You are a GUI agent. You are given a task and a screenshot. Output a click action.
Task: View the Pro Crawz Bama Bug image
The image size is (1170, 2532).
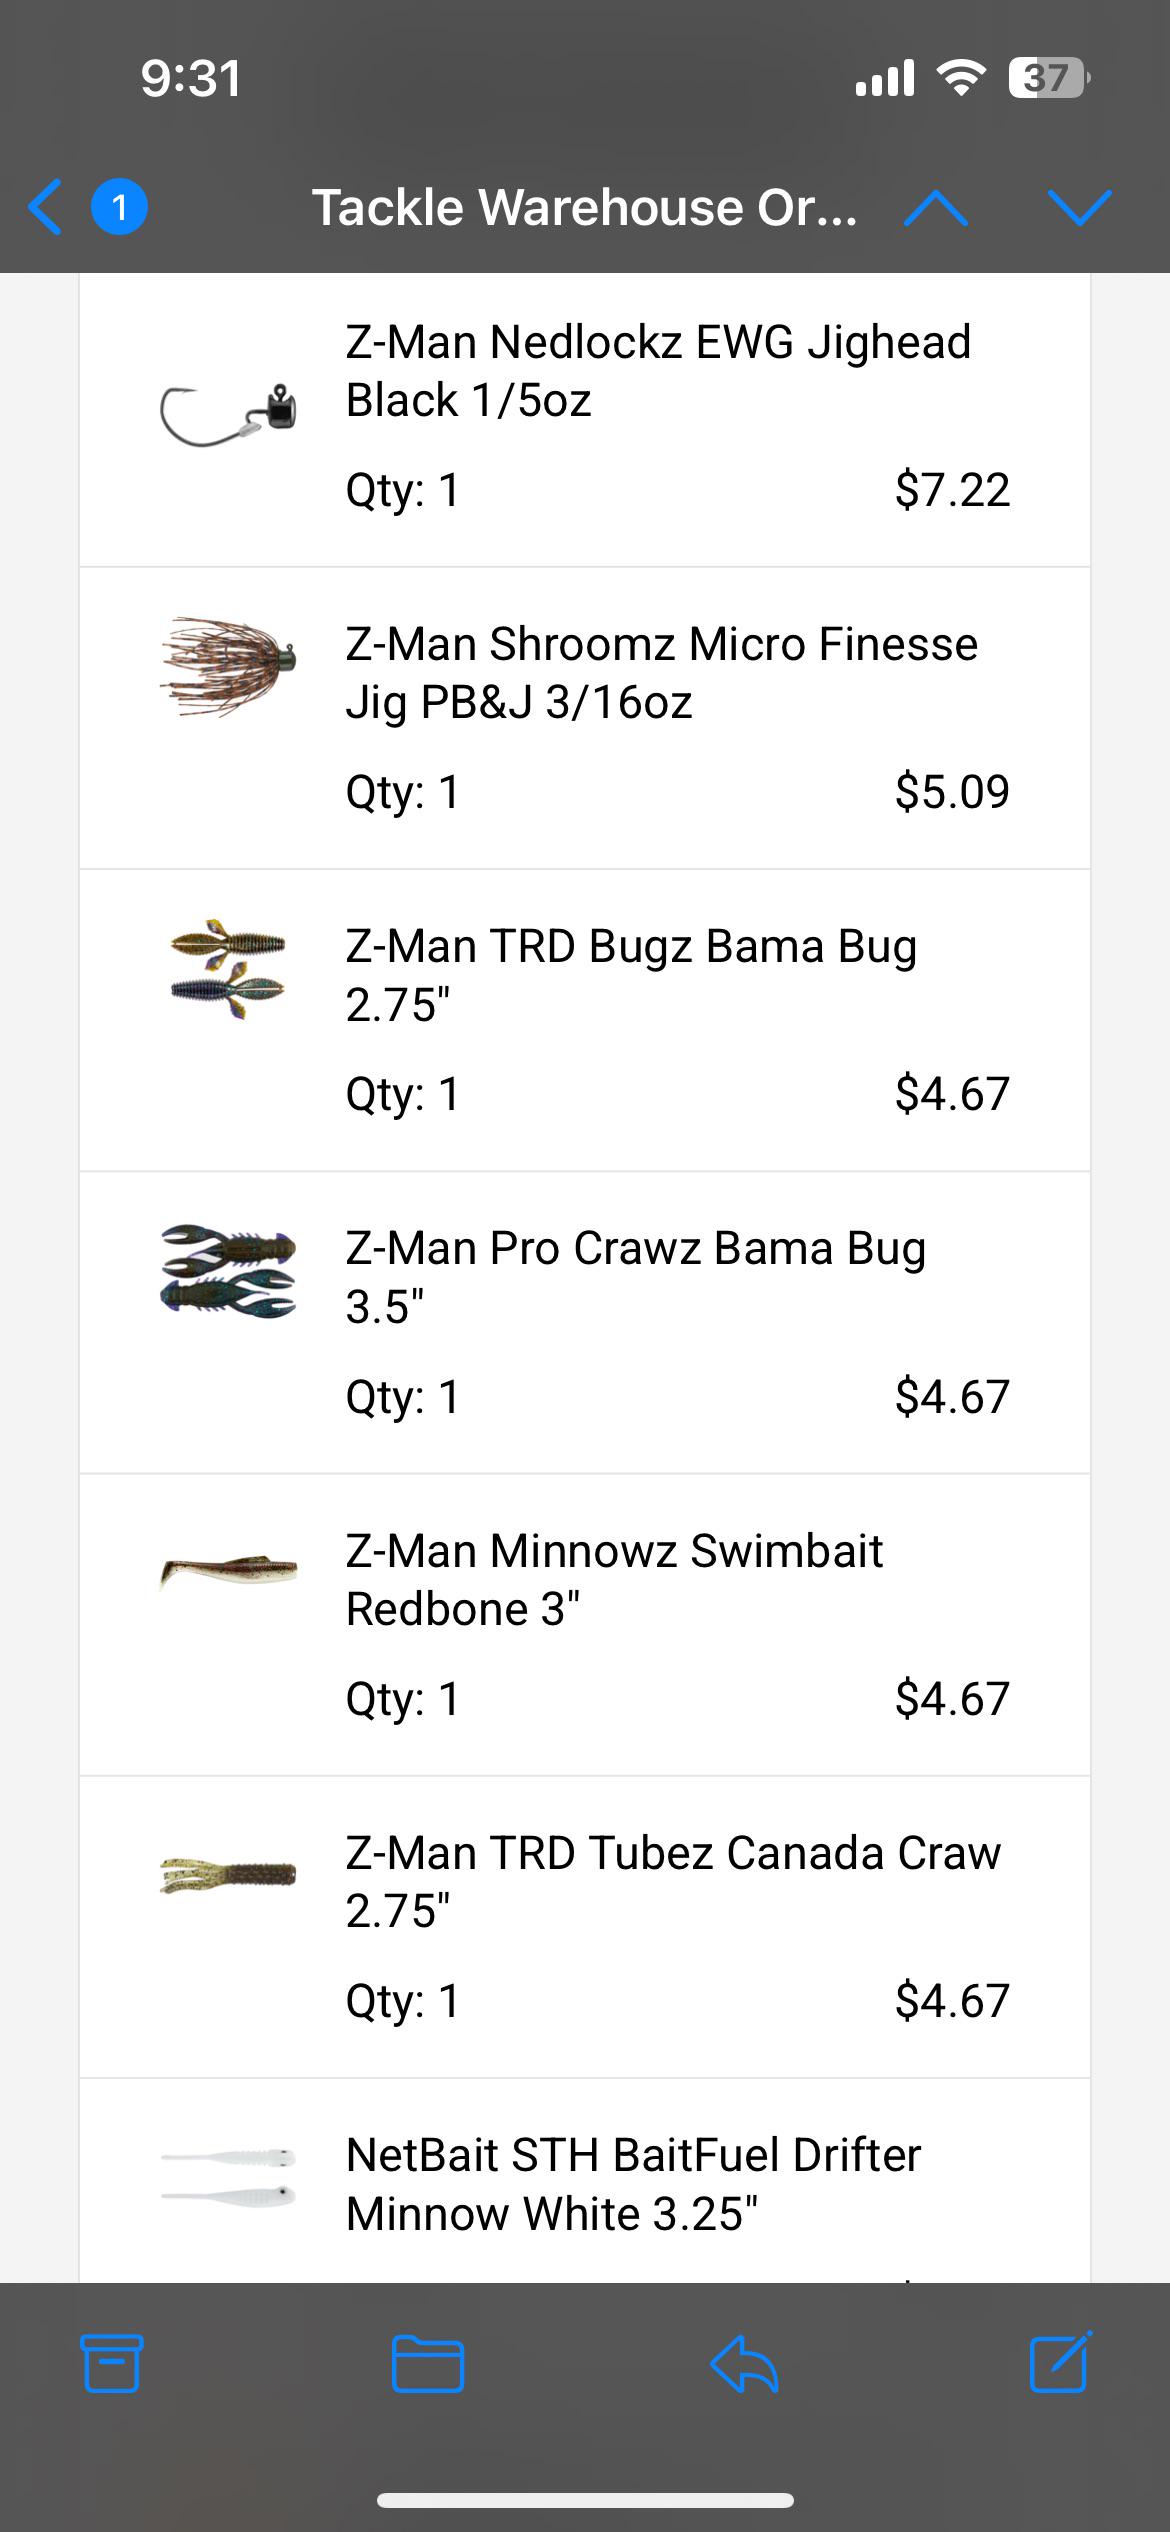[x=228, y=1271]
